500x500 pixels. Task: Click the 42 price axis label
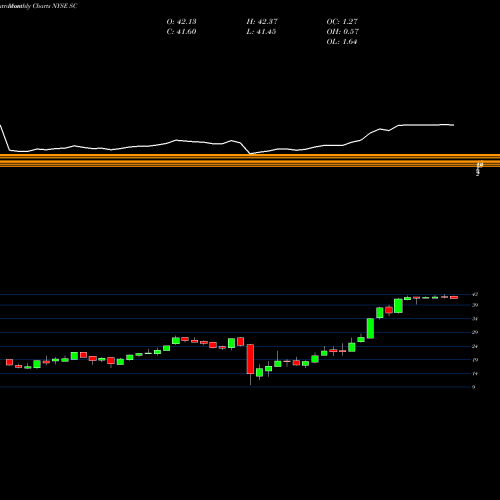(x=475, y=294)
